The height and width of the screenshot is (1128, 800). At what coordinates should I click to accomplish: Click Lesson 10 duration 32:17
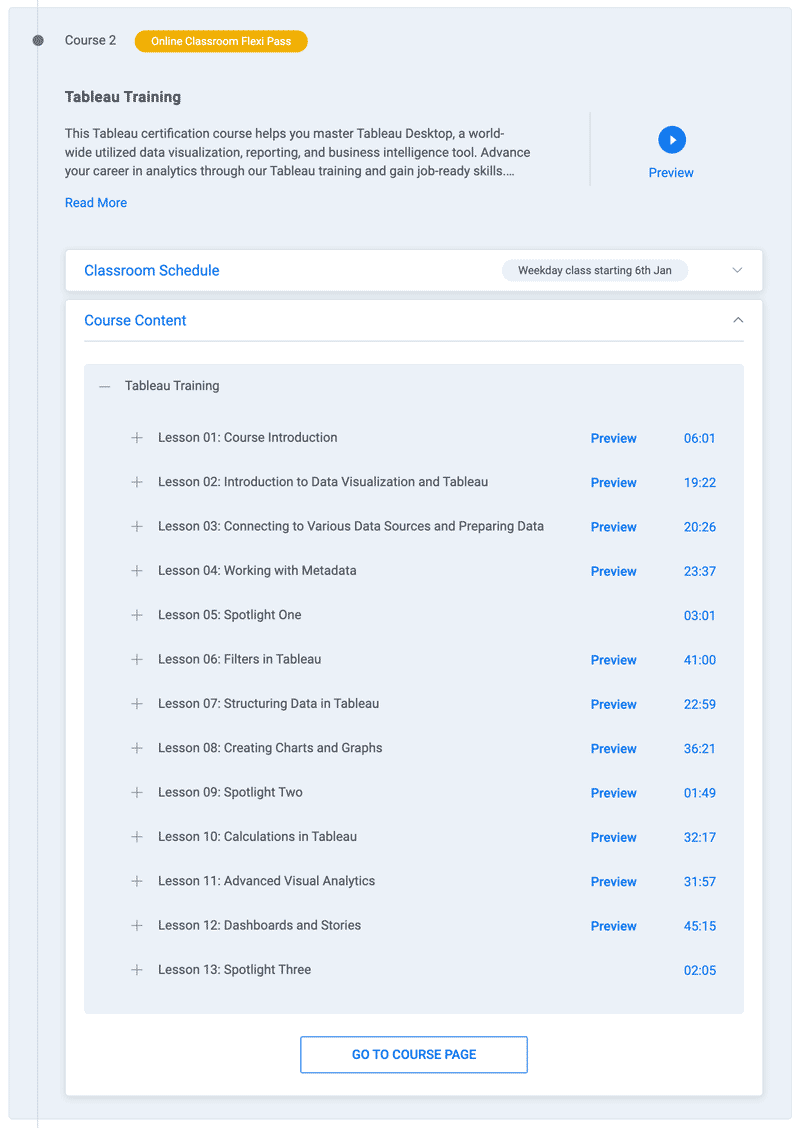pos(699,837)
